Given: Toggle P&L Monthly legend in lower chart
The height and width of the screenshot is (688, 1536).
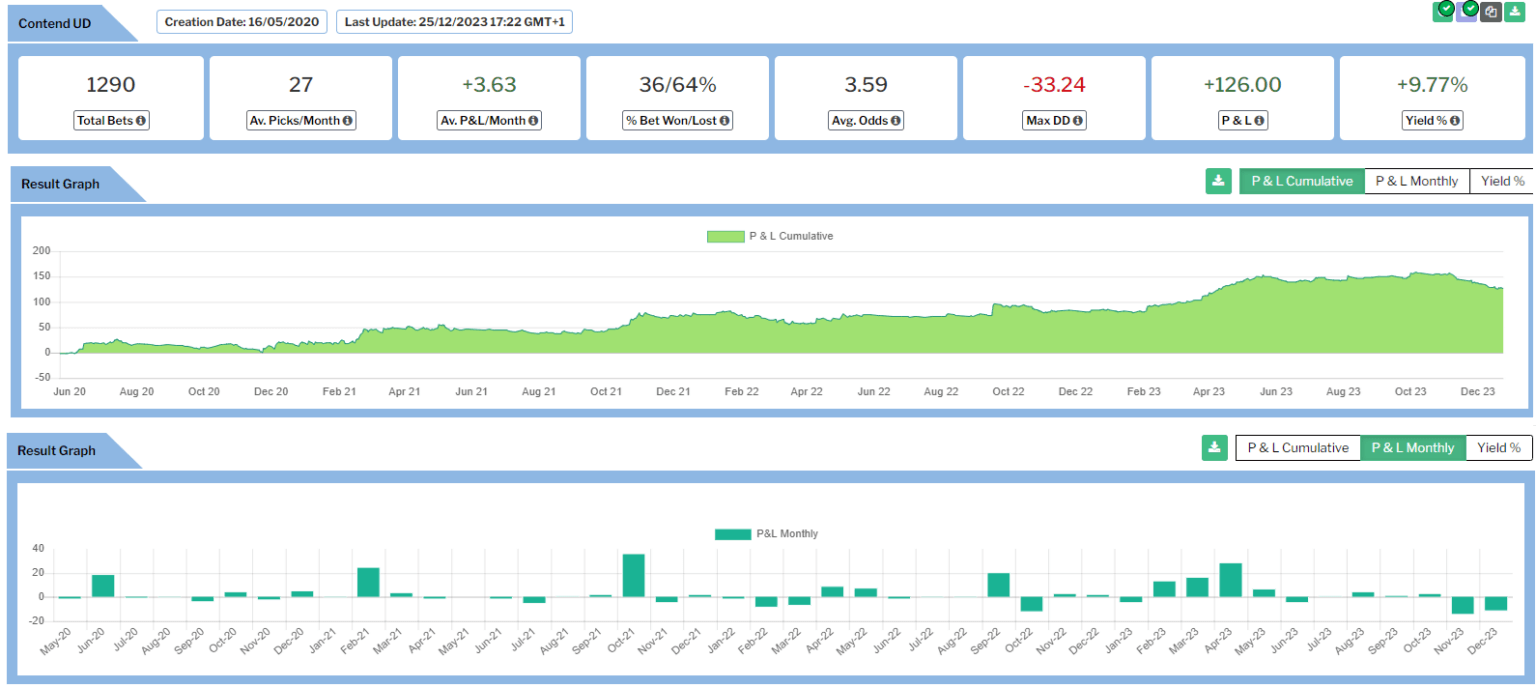Looking at the screenshot, I should tap(766, 534).
